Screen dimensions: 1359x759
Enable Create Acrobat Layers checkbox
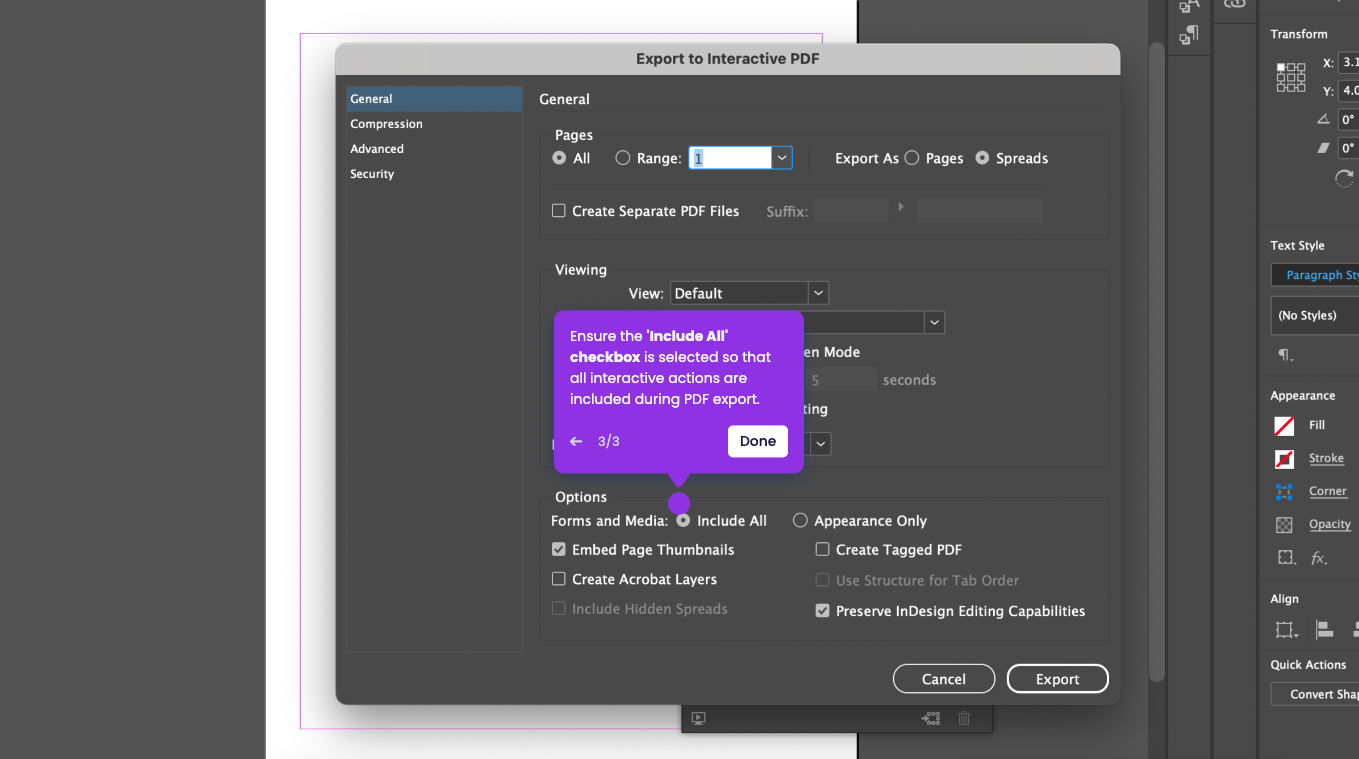[559, 579]
